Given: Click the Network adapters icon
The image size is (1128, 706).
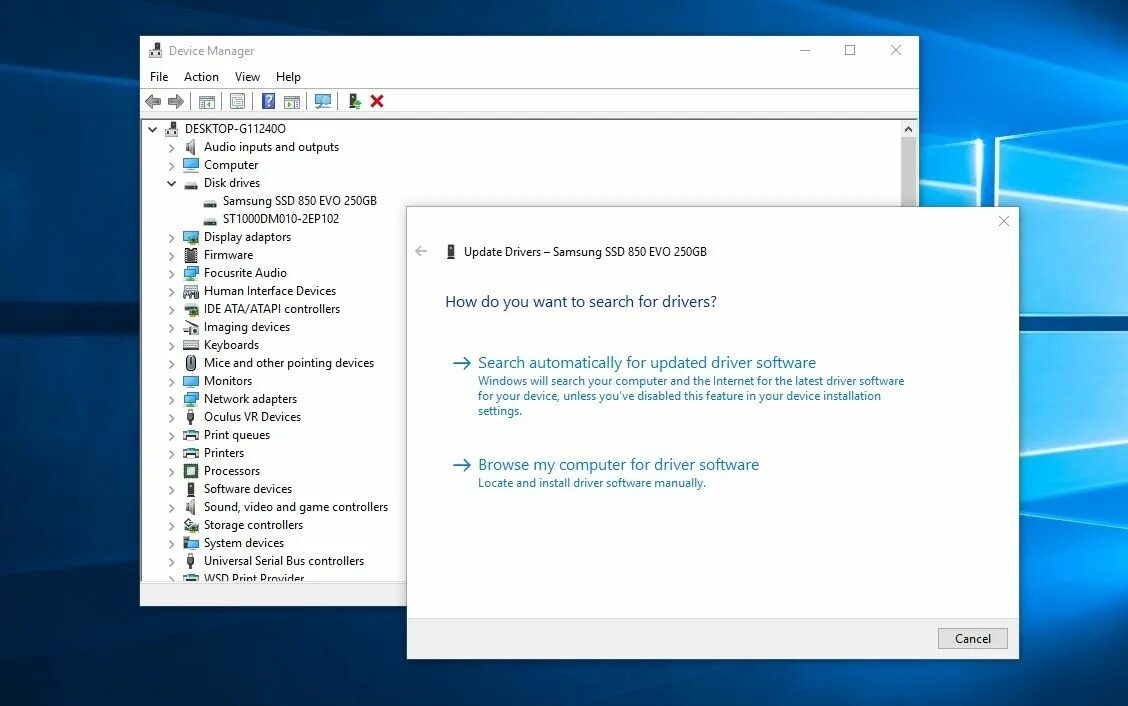Looking at the screenshot, I should pos(191,399).
